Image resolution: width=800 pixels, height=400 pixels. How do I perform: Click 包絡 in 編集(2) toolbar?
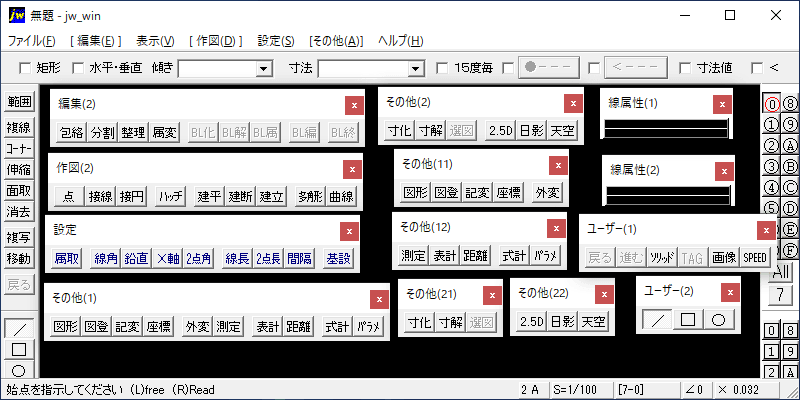(71, 133)
